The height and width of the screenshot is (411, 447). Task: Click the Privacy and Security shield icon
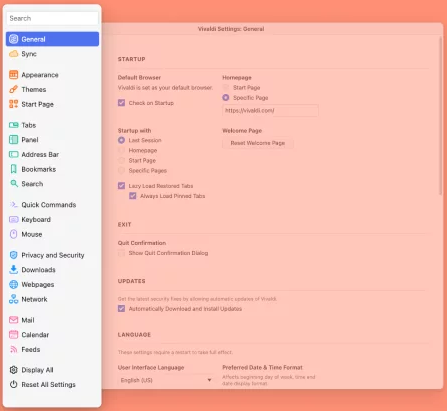point(14,255)
